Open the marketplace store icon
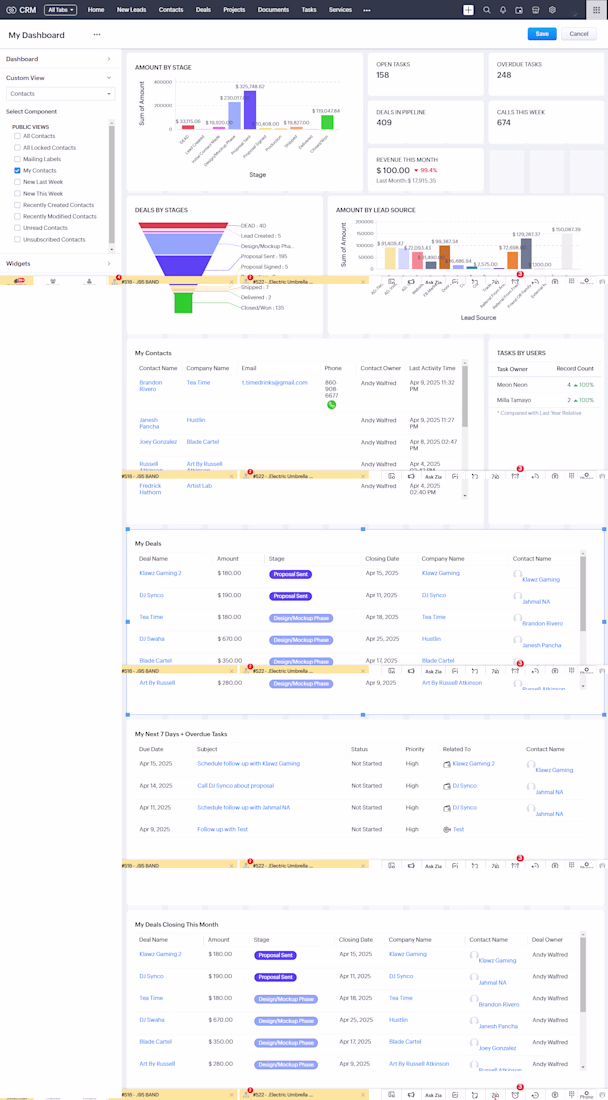608x1100 pixels. pos(536,10)
